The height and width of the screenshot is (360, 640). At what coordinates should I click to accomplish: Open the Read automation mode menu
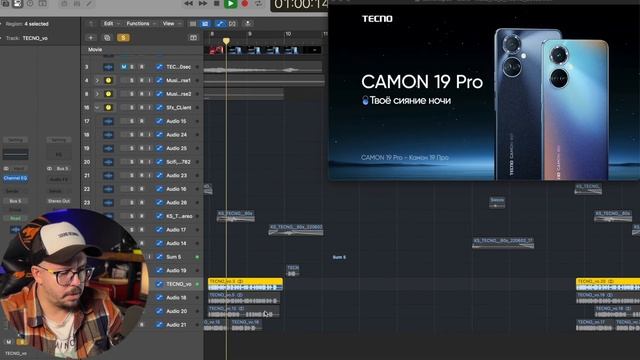[15, 218]
